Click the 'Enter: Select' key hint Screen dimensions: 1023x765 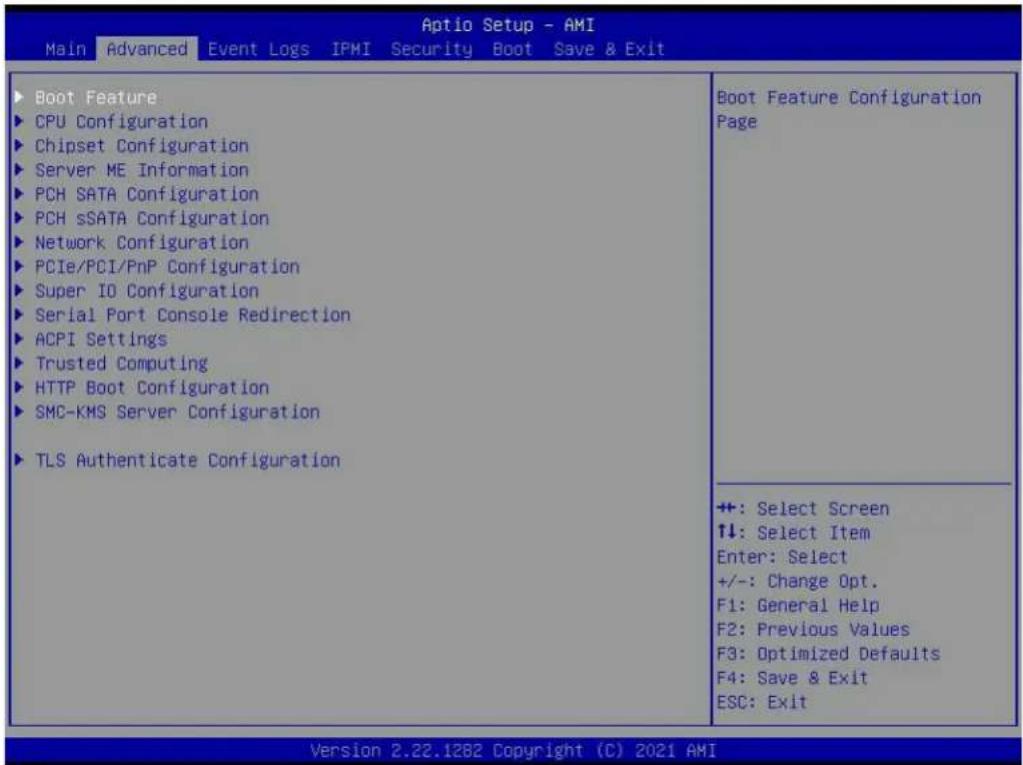782,557
